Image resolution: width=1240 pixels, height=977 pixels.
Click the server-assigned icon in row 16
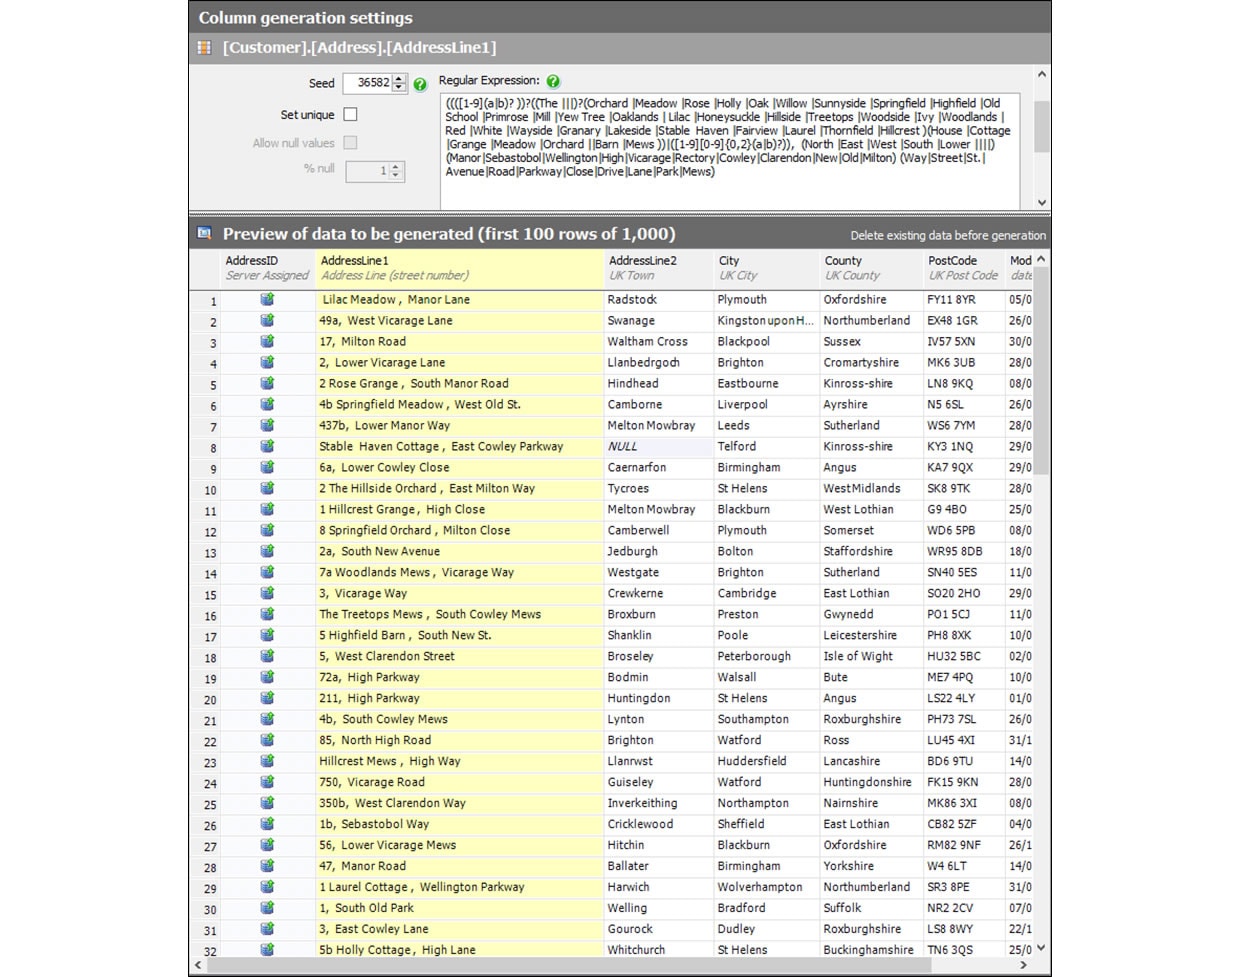pos(267,614)
